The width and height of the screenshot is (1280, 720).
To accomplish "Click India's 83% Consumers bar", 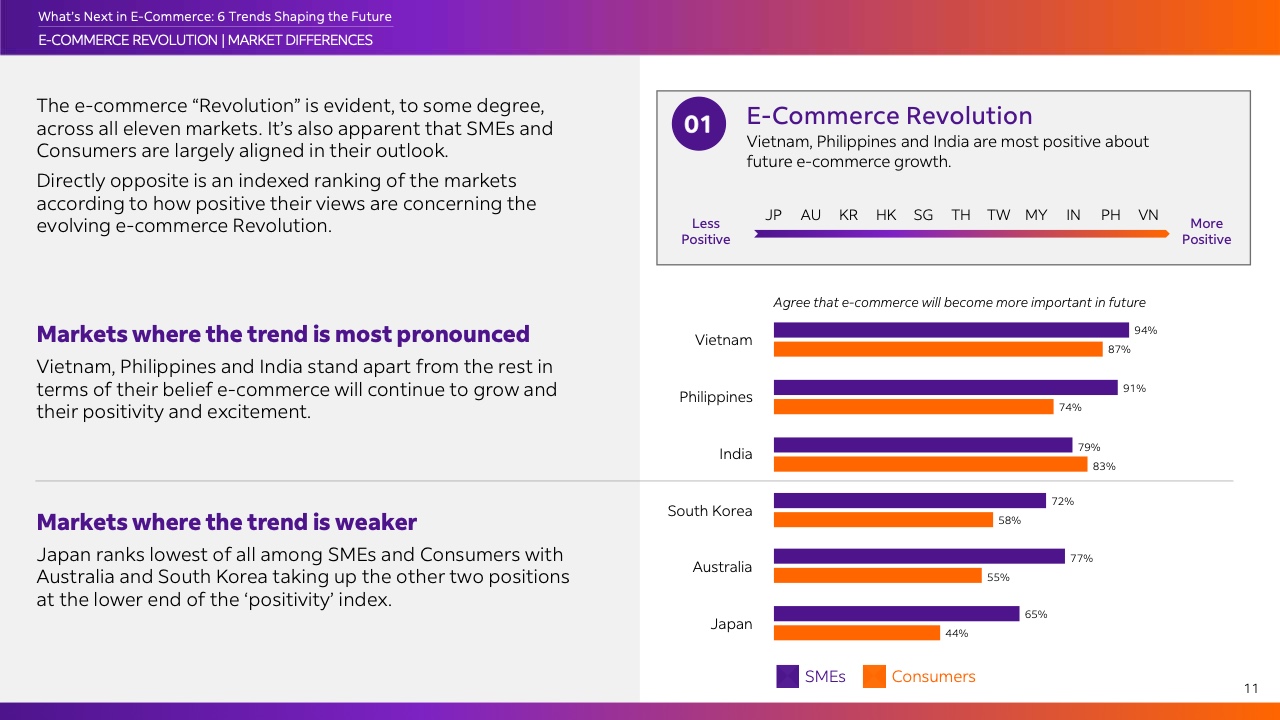I will click(x=930, y=464).
